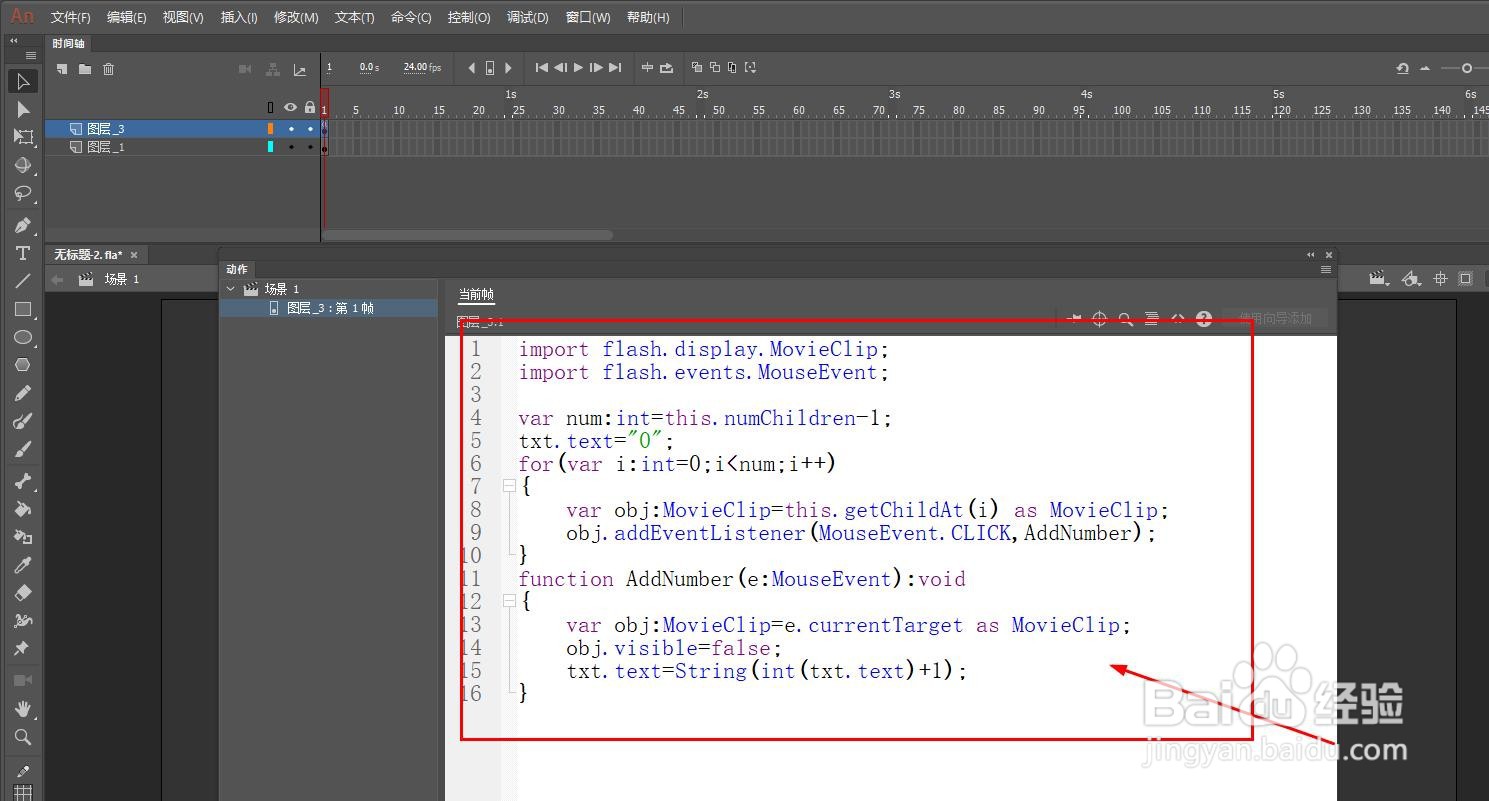Select the Eraser tool
The height and width of the screenshot is (801, 1489).
[23, 593]
